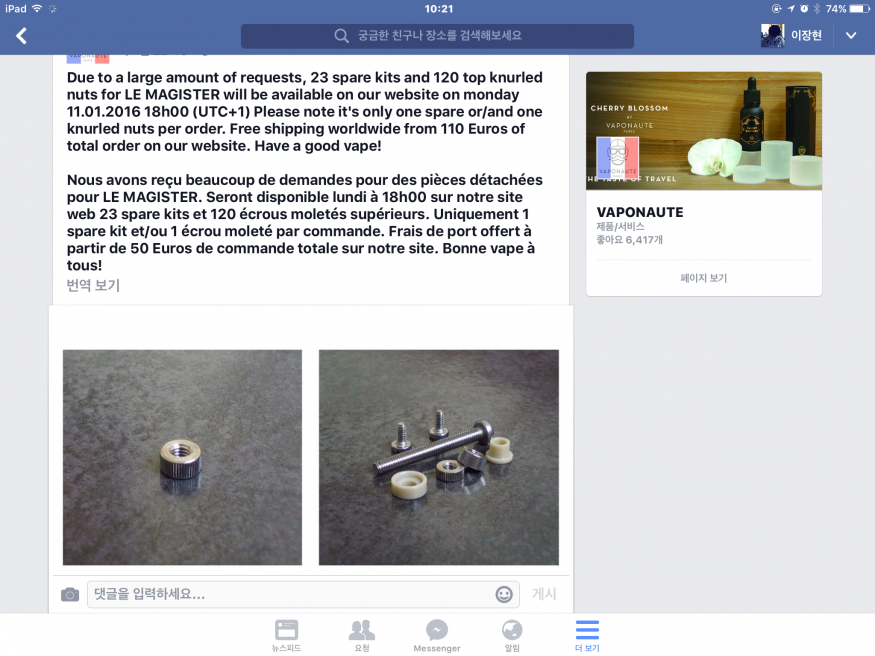Screen dimensions: 875x656
Task: Click the 페이지 보기 button
Action: (x=704, y=278)
